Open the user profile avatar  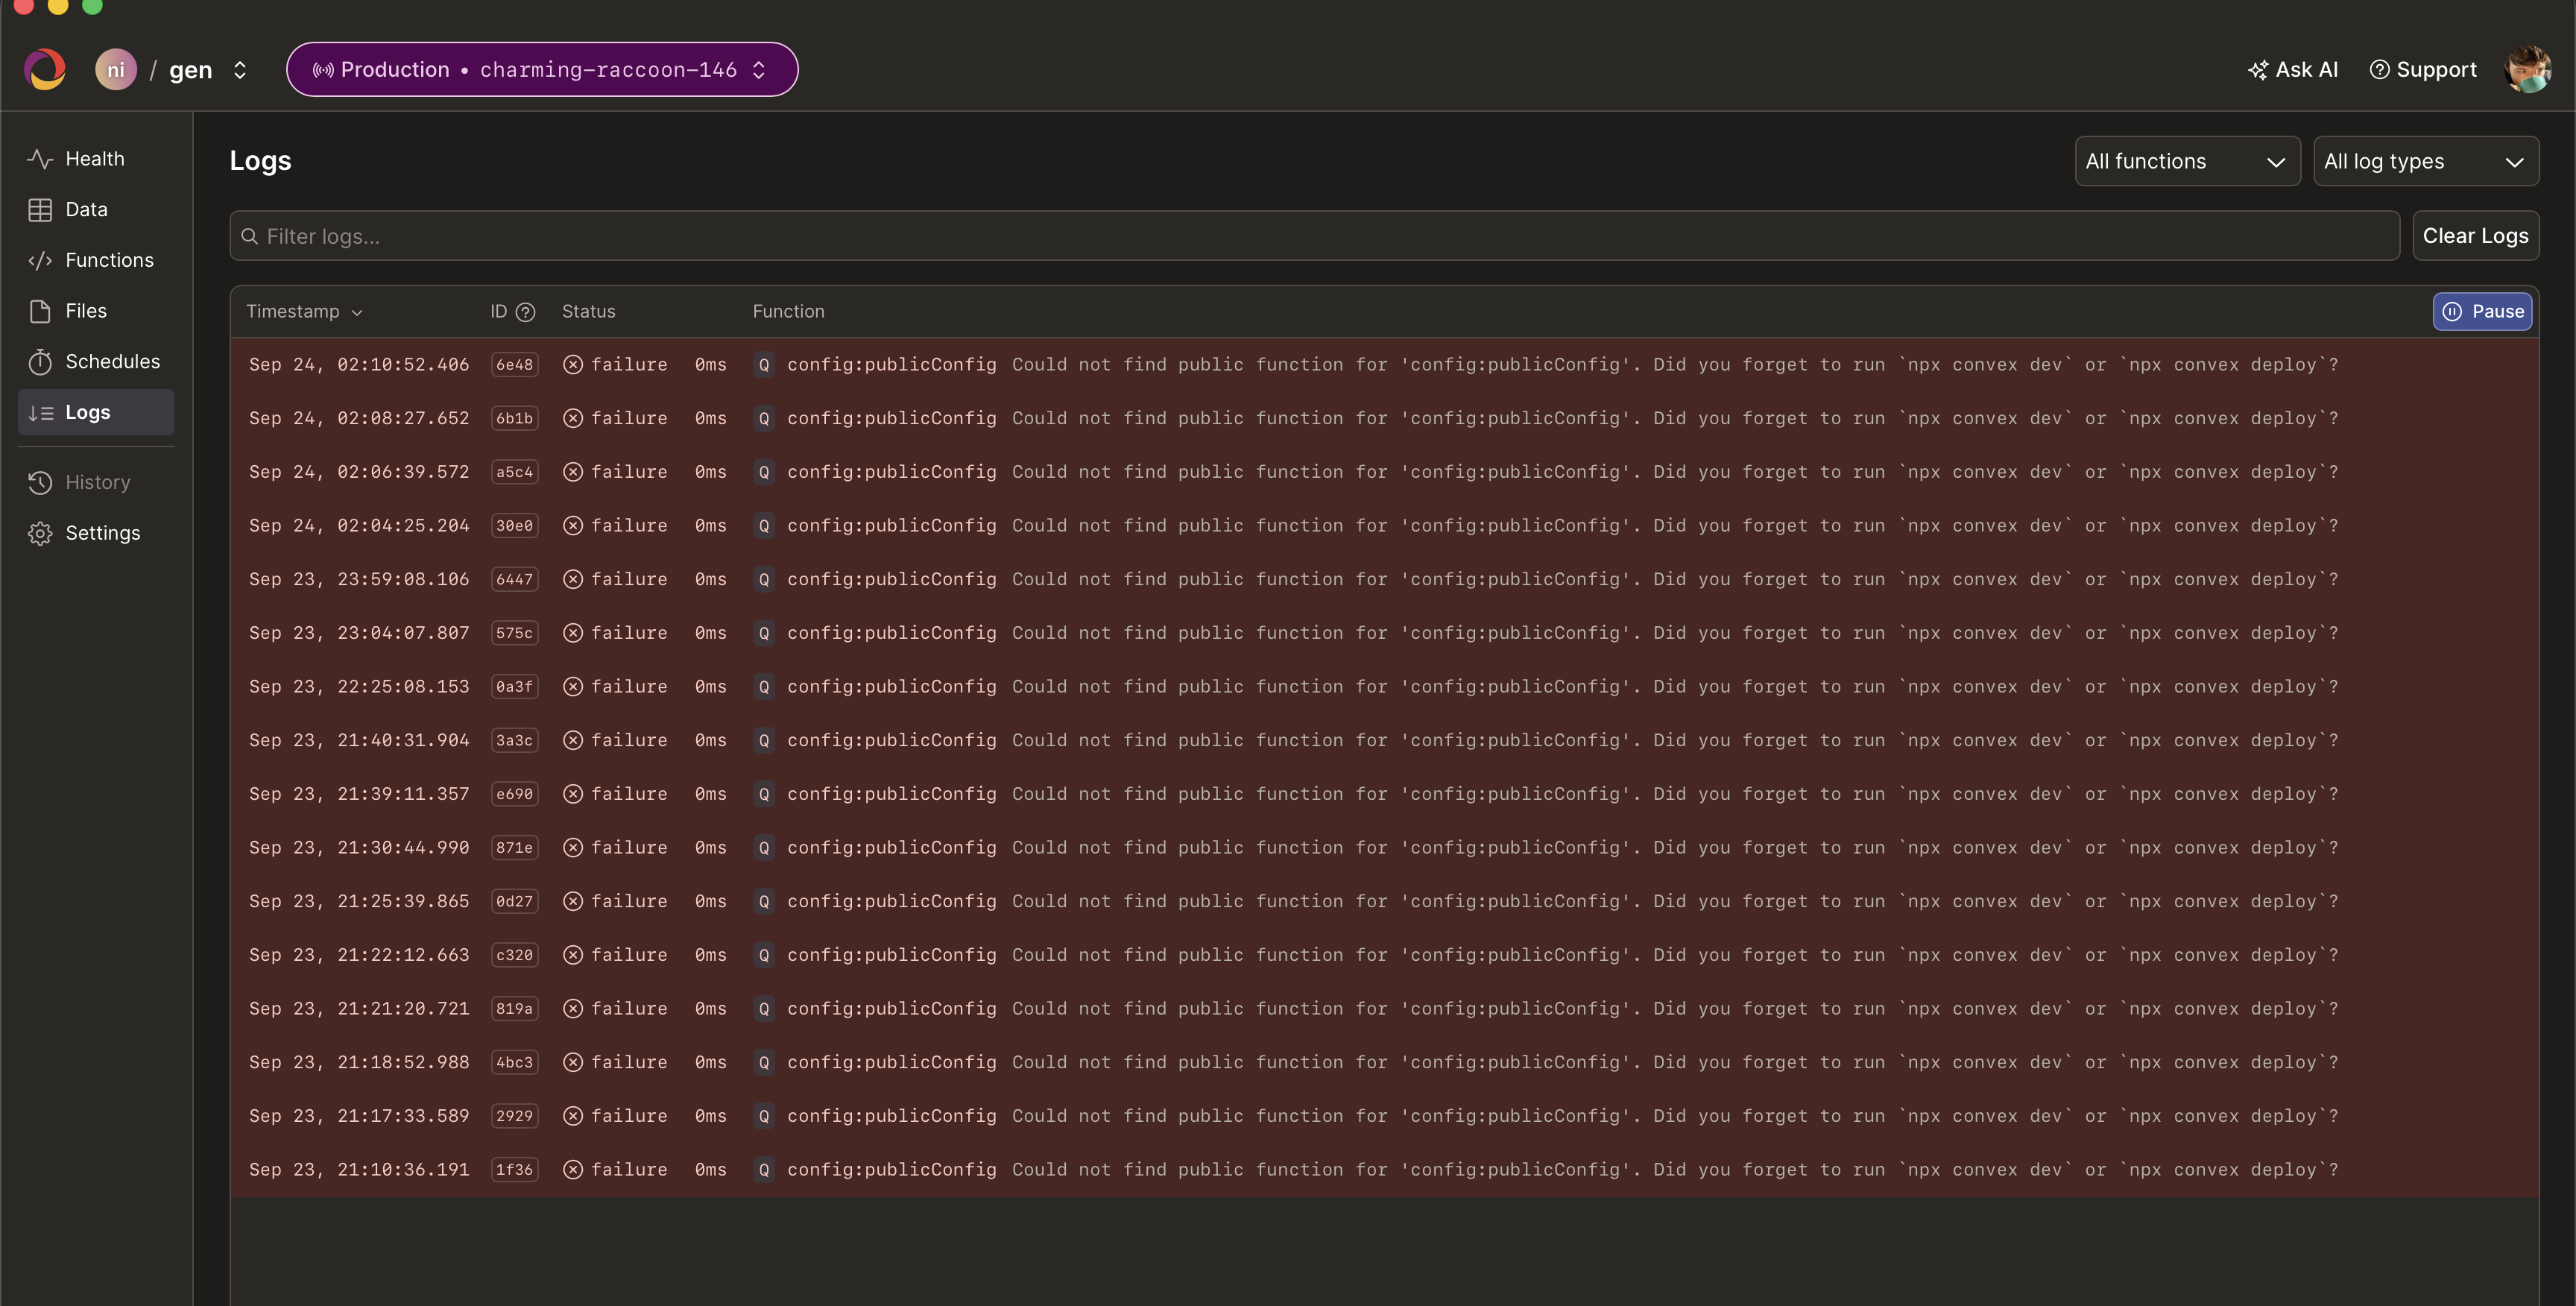point(2527,69)
